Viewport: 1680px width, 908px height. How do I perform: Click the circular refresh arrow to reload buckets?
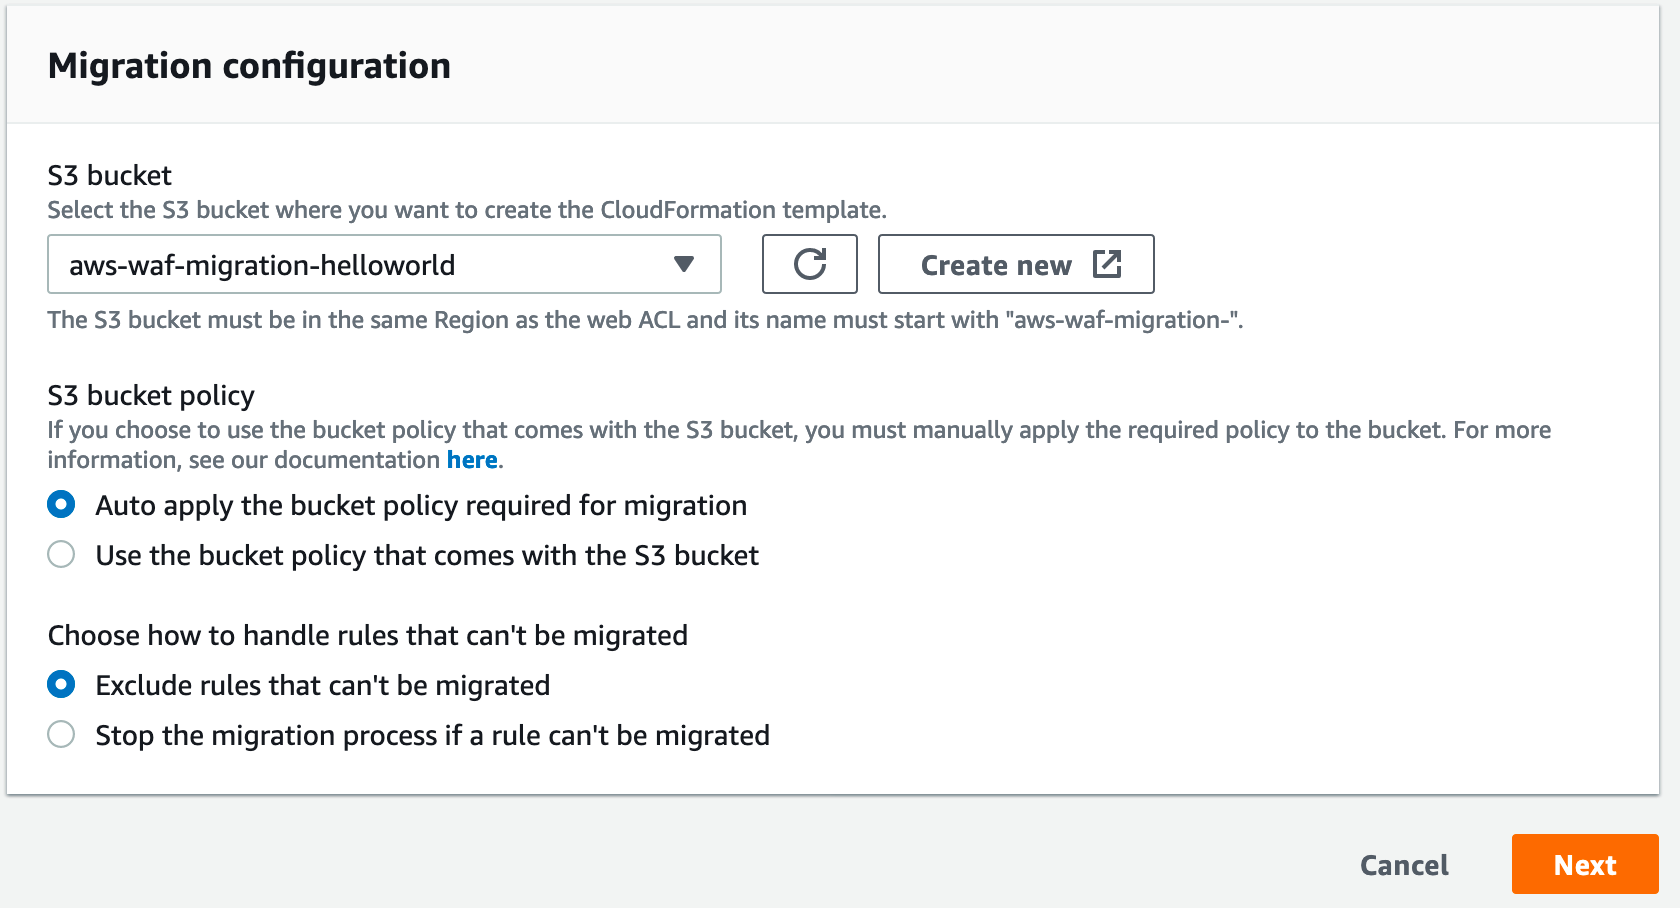point(809,264)
